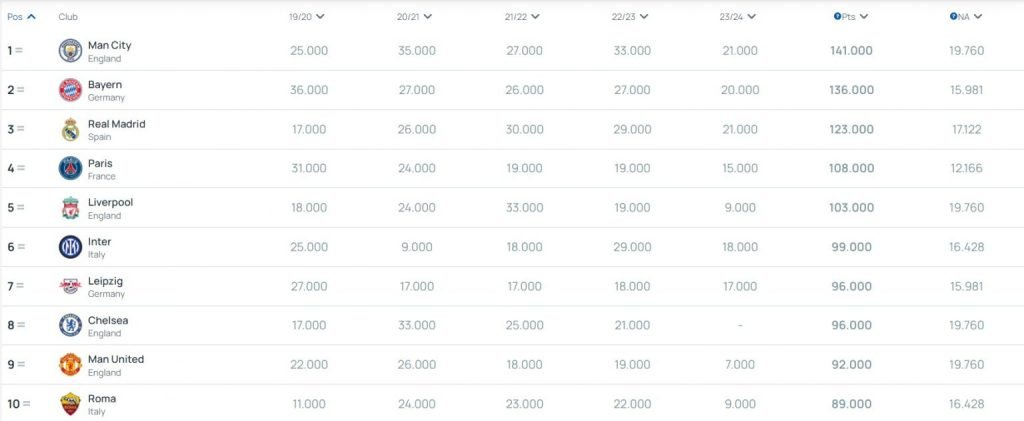Click the Leipzig club crest
The height and width of the screenshot is (421, 1024).
point(71,286)
